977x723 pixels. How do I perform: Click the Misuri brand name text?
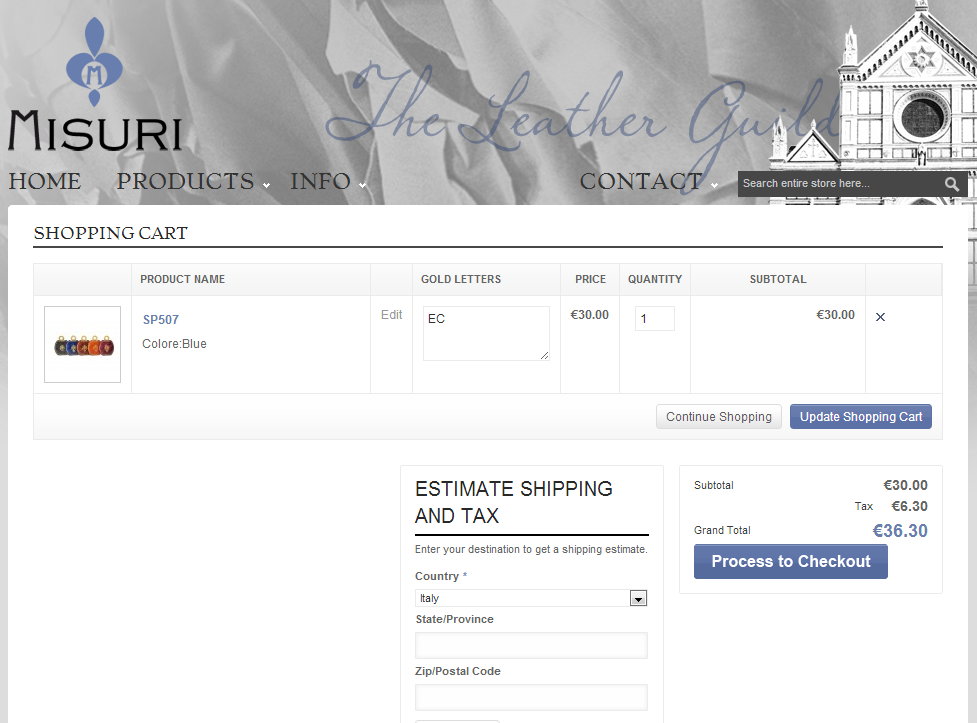pos(95,131)
